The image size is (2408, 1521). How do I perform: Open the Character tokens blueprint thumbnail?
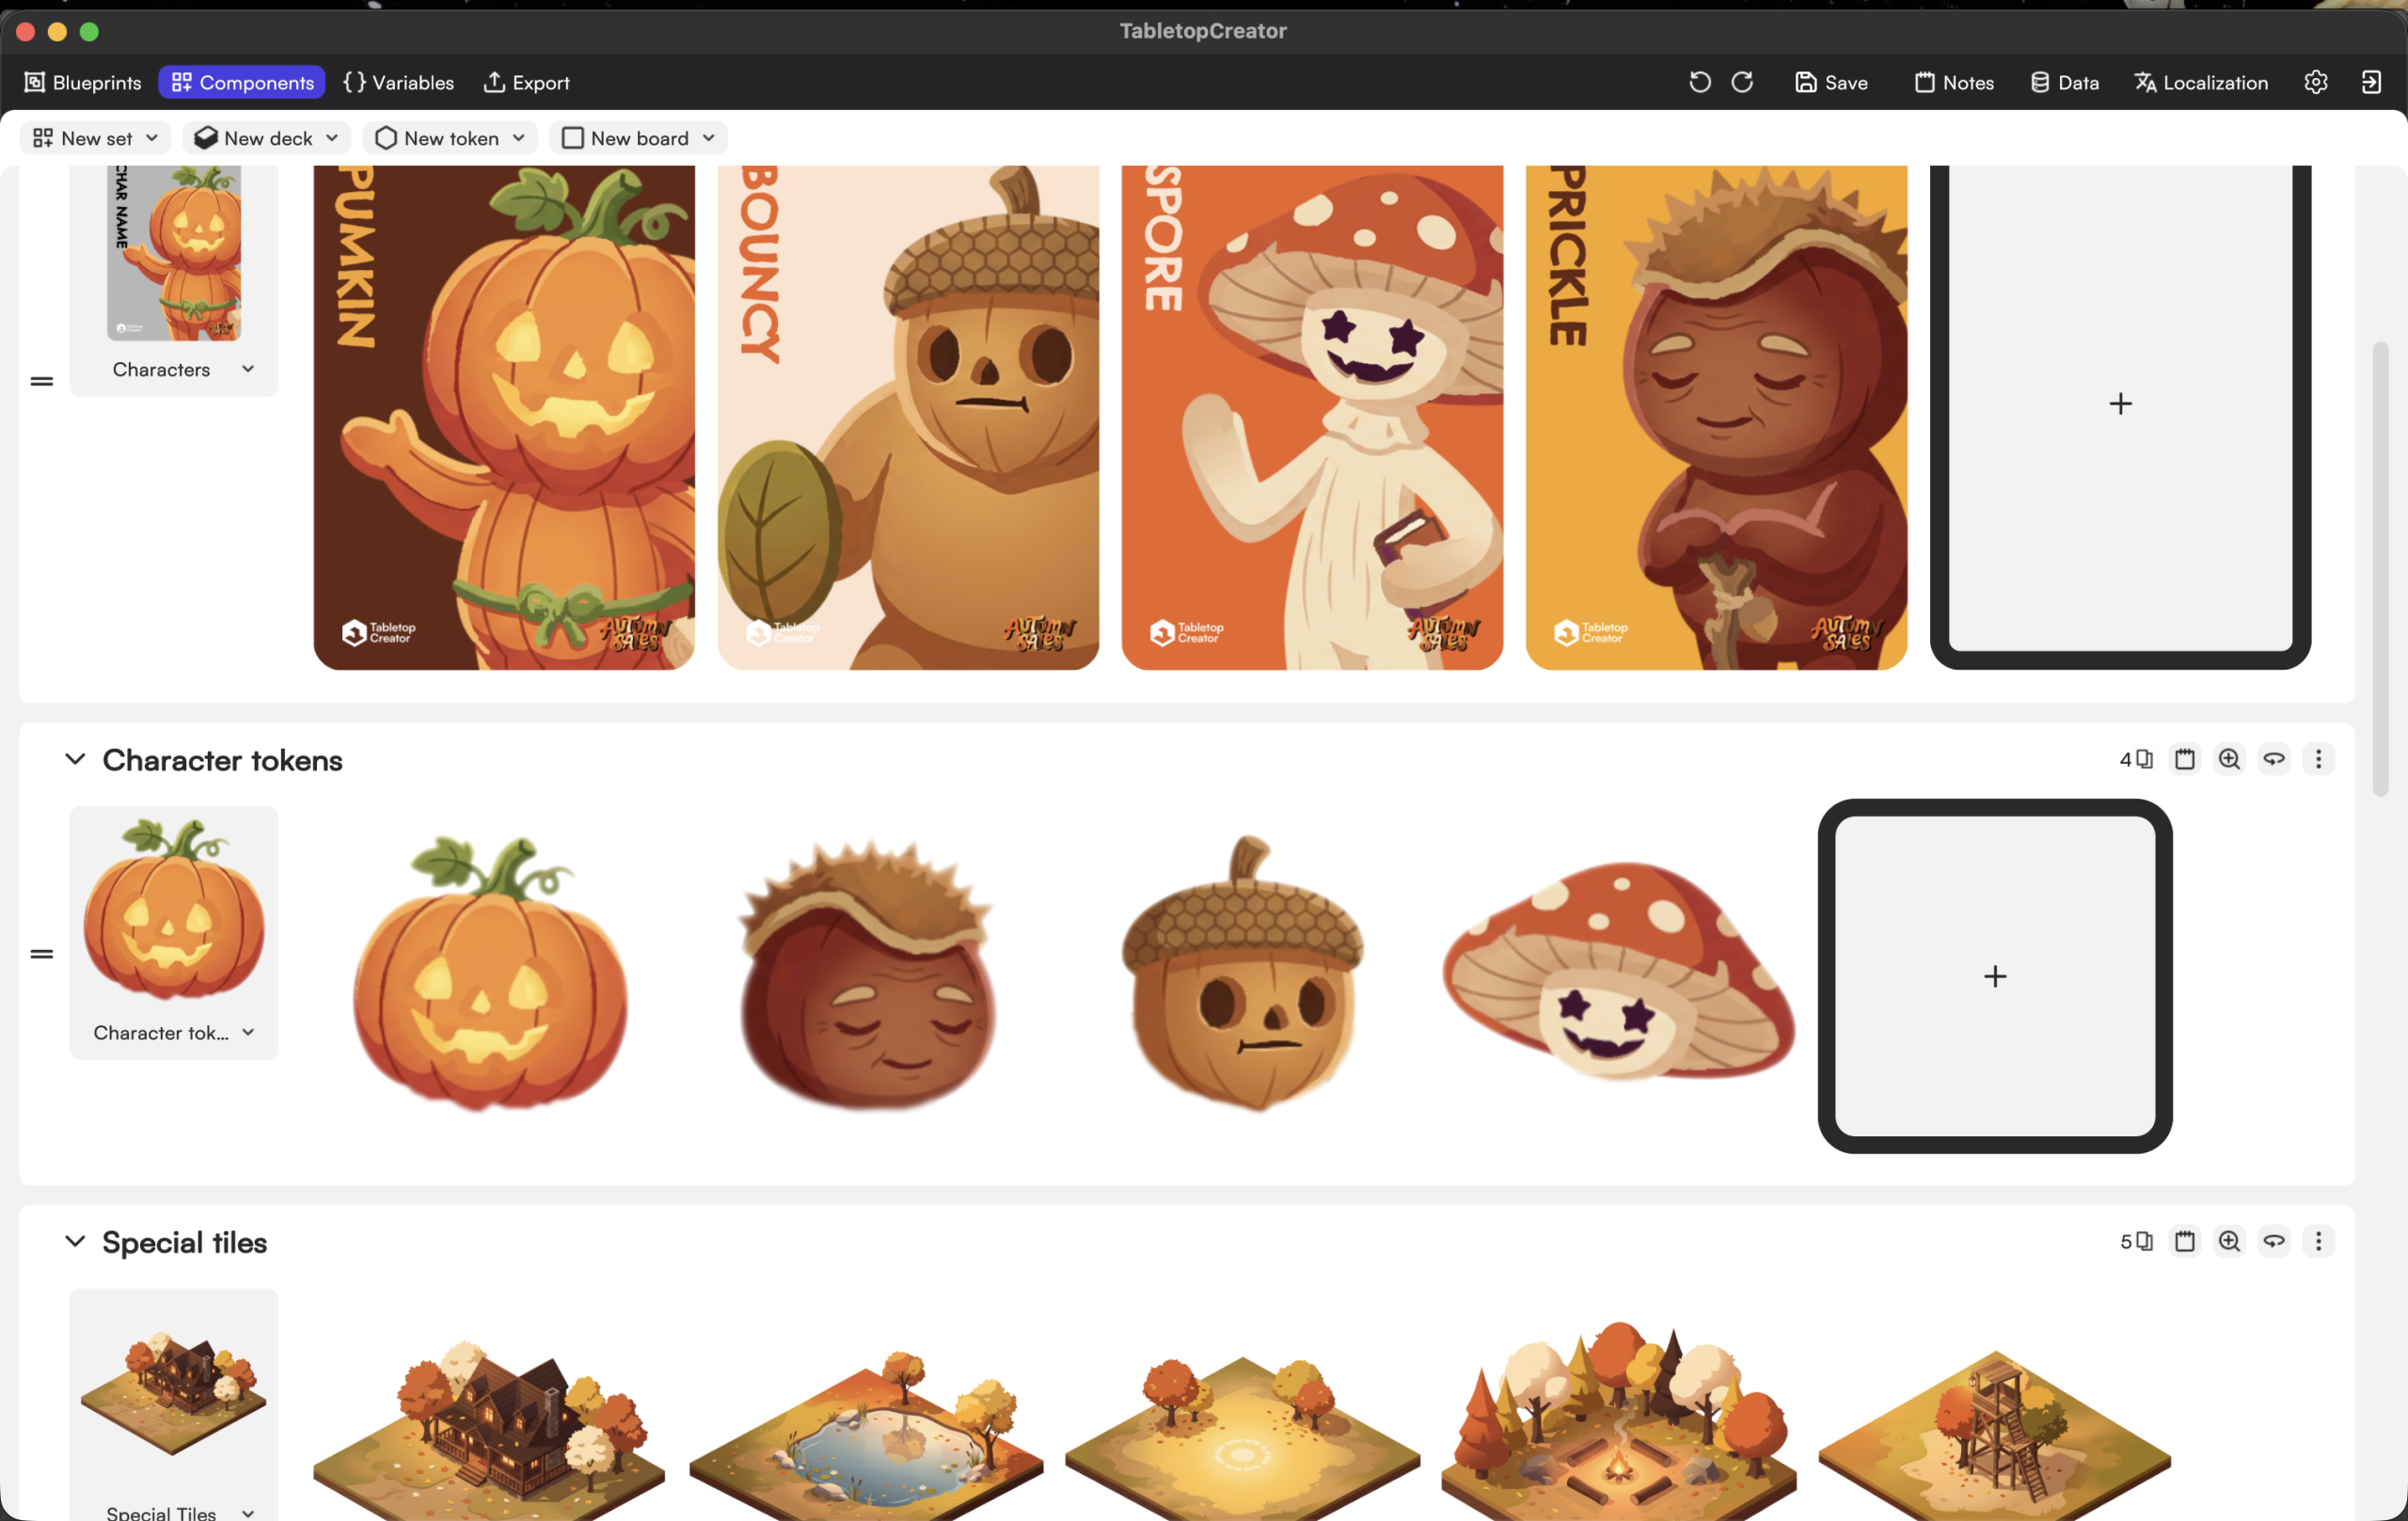(174, 908)
